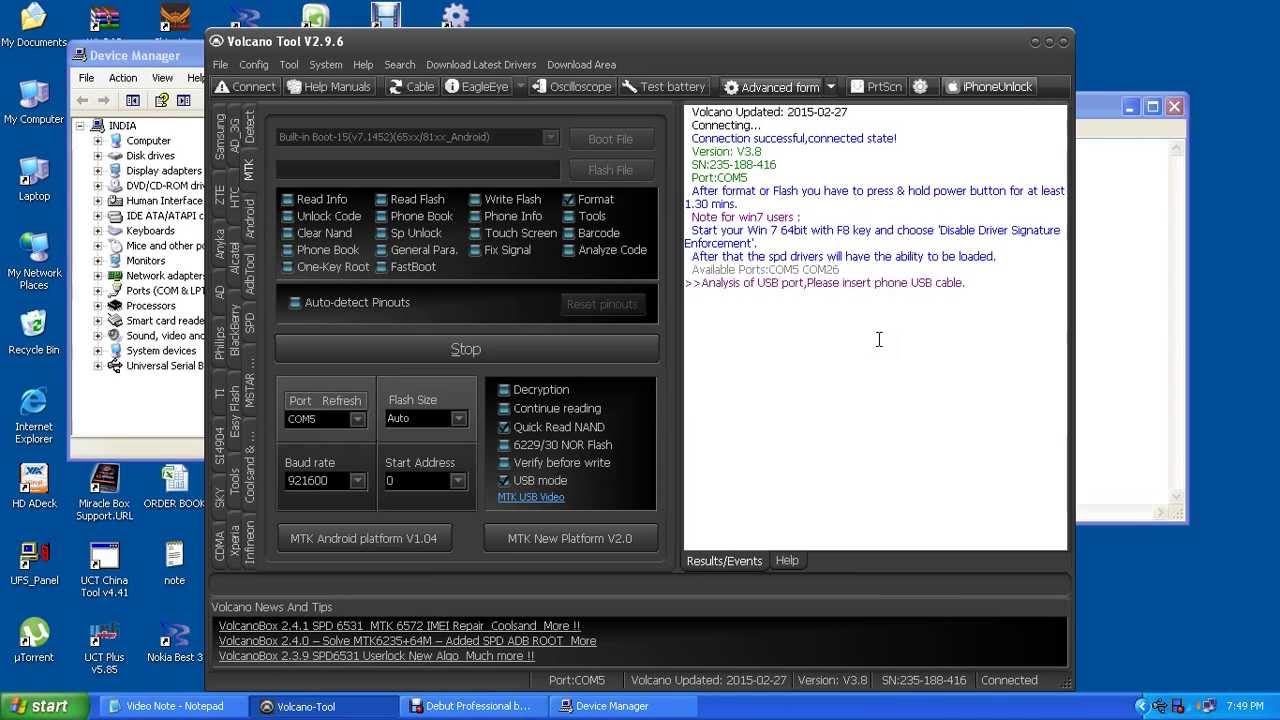Open VolcanoBox 2.4.1 SPD 6531 news link
The height and width of the screenshot is (720, 1280).
click(x=399, y=626)
